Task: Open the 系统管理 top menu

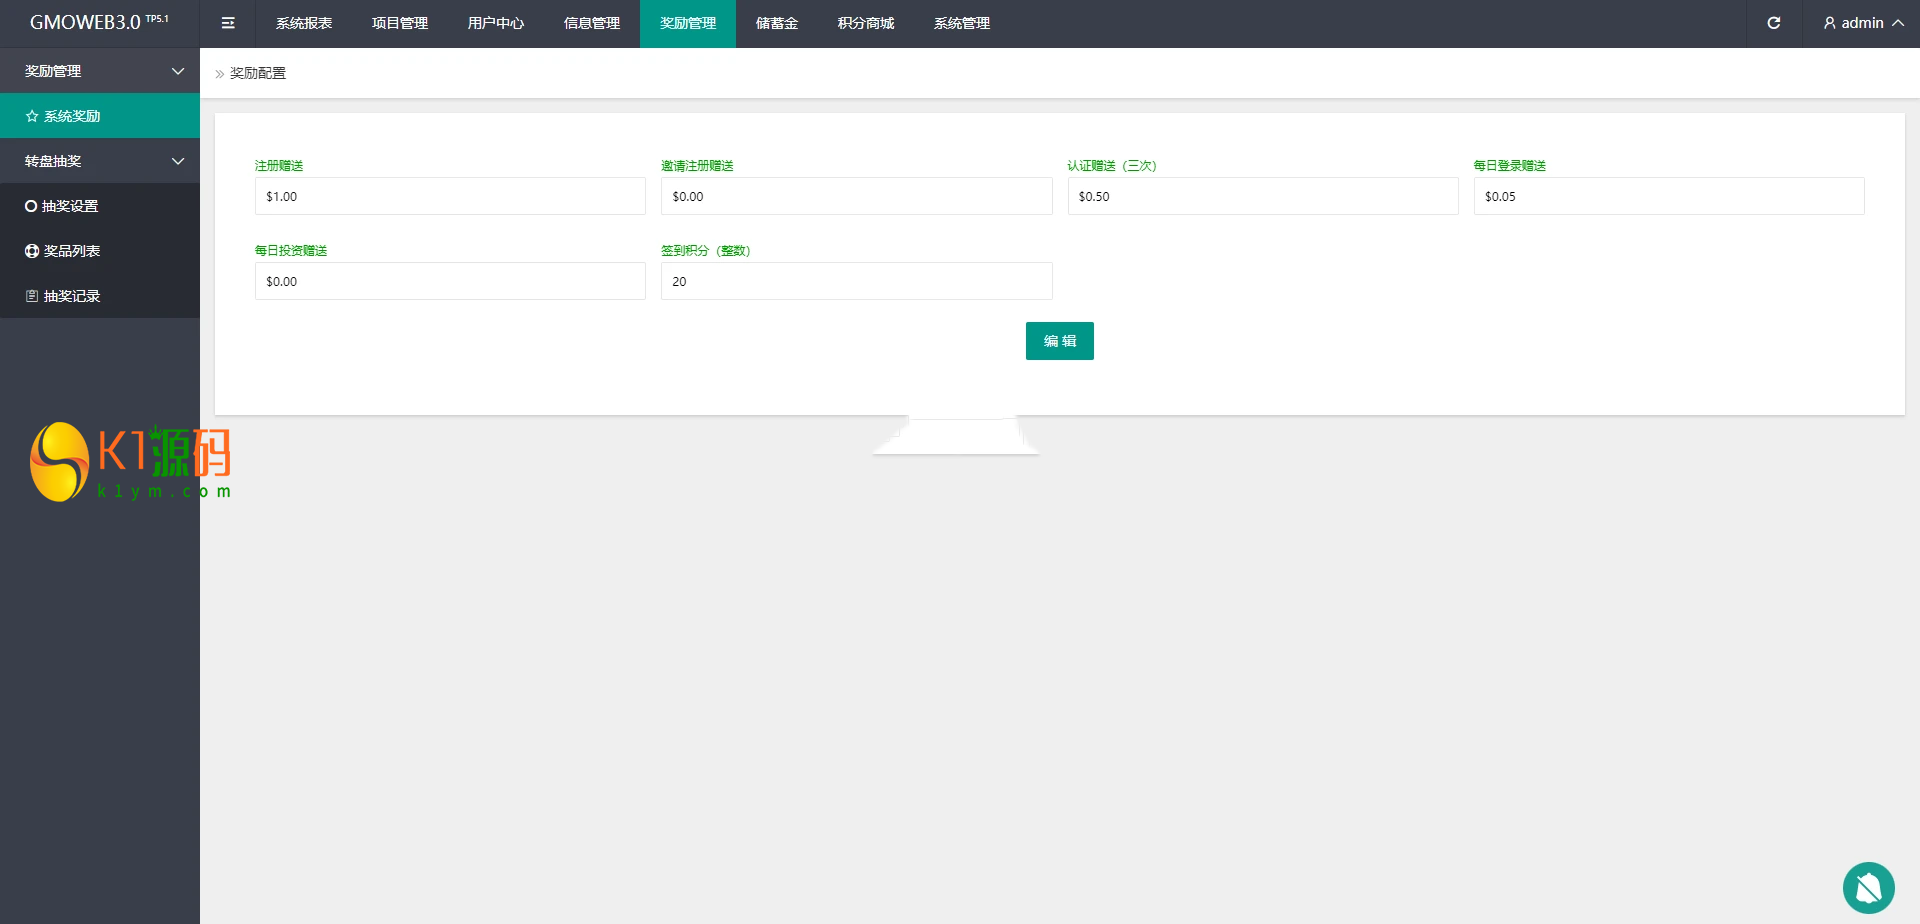Action: (962, 23)
